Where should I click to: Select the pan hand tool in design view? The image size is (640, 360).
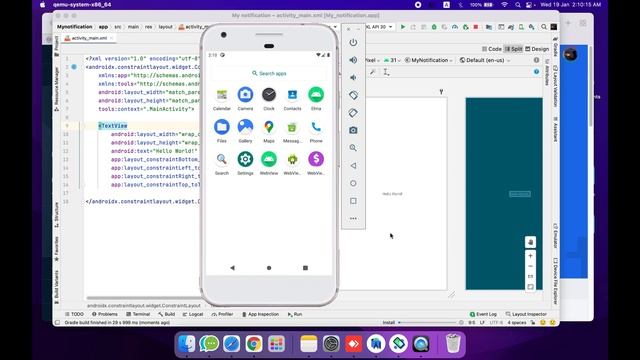coord(530,242)
